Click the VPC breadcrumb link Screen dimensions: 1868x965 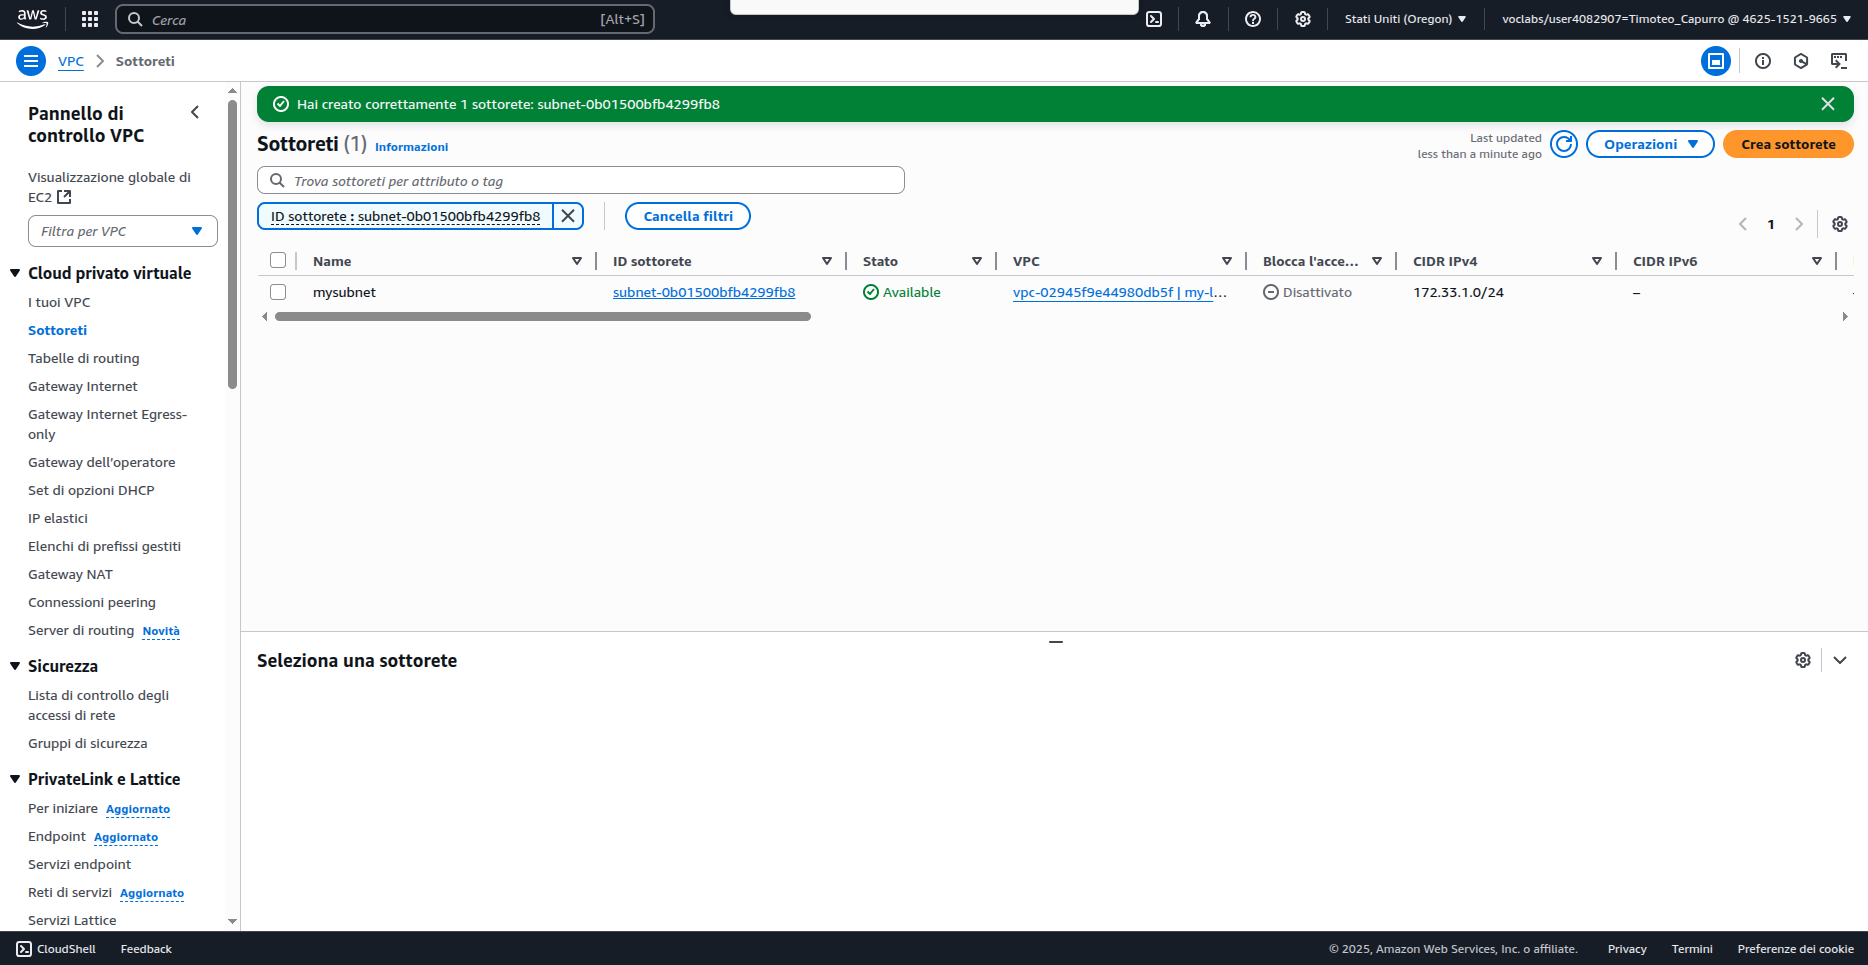(x=71, y=61)
